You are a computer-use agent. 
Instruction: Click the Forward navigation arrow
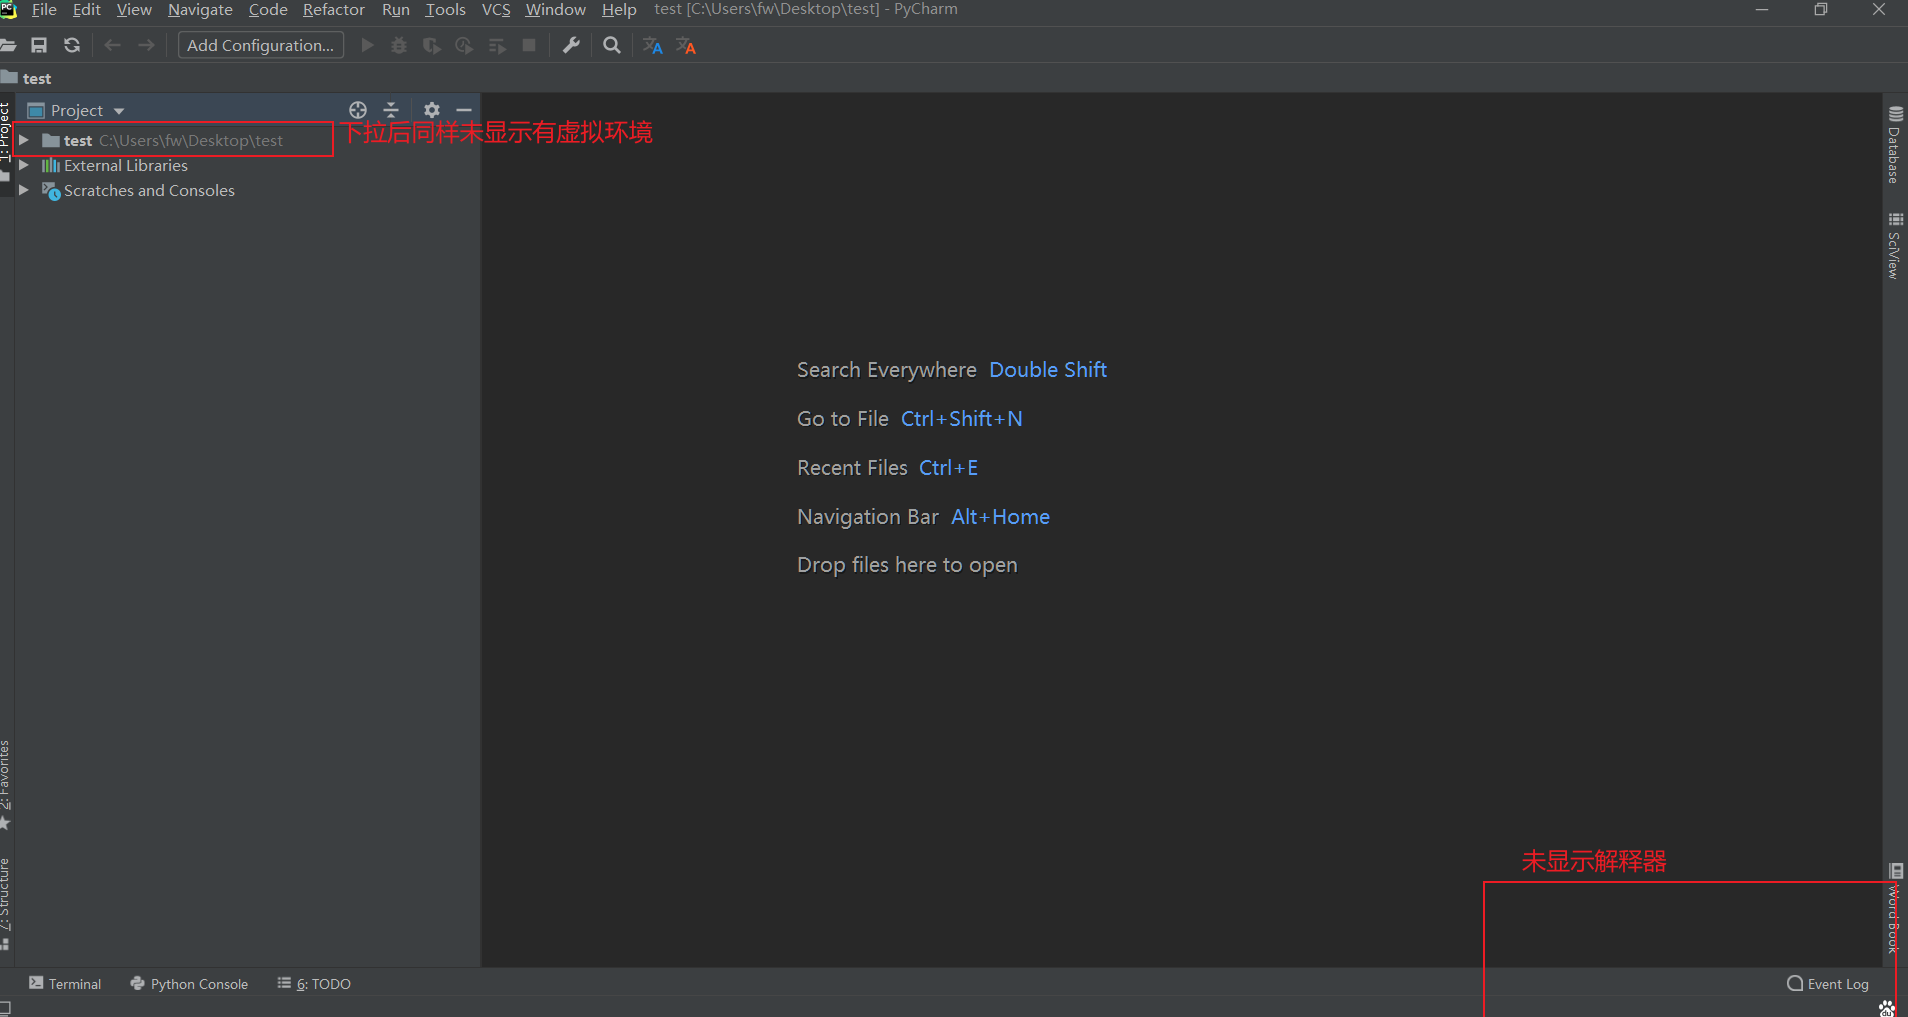tap(146, 45)
